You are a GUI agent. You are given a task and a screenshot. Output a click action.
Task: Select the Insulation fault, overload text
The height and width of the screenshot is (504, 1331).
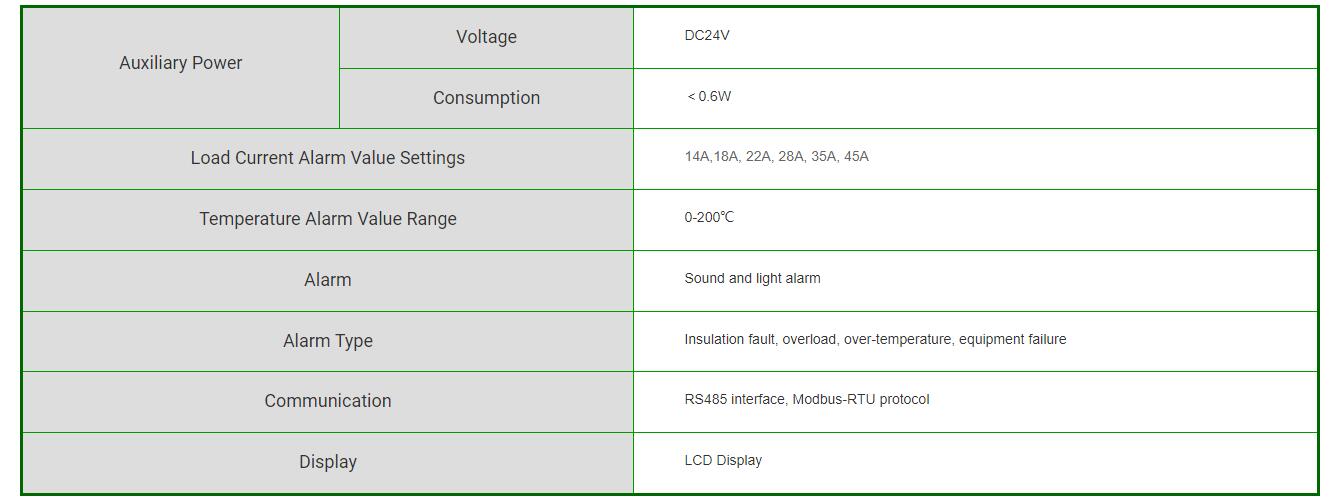tap(762, 340)
